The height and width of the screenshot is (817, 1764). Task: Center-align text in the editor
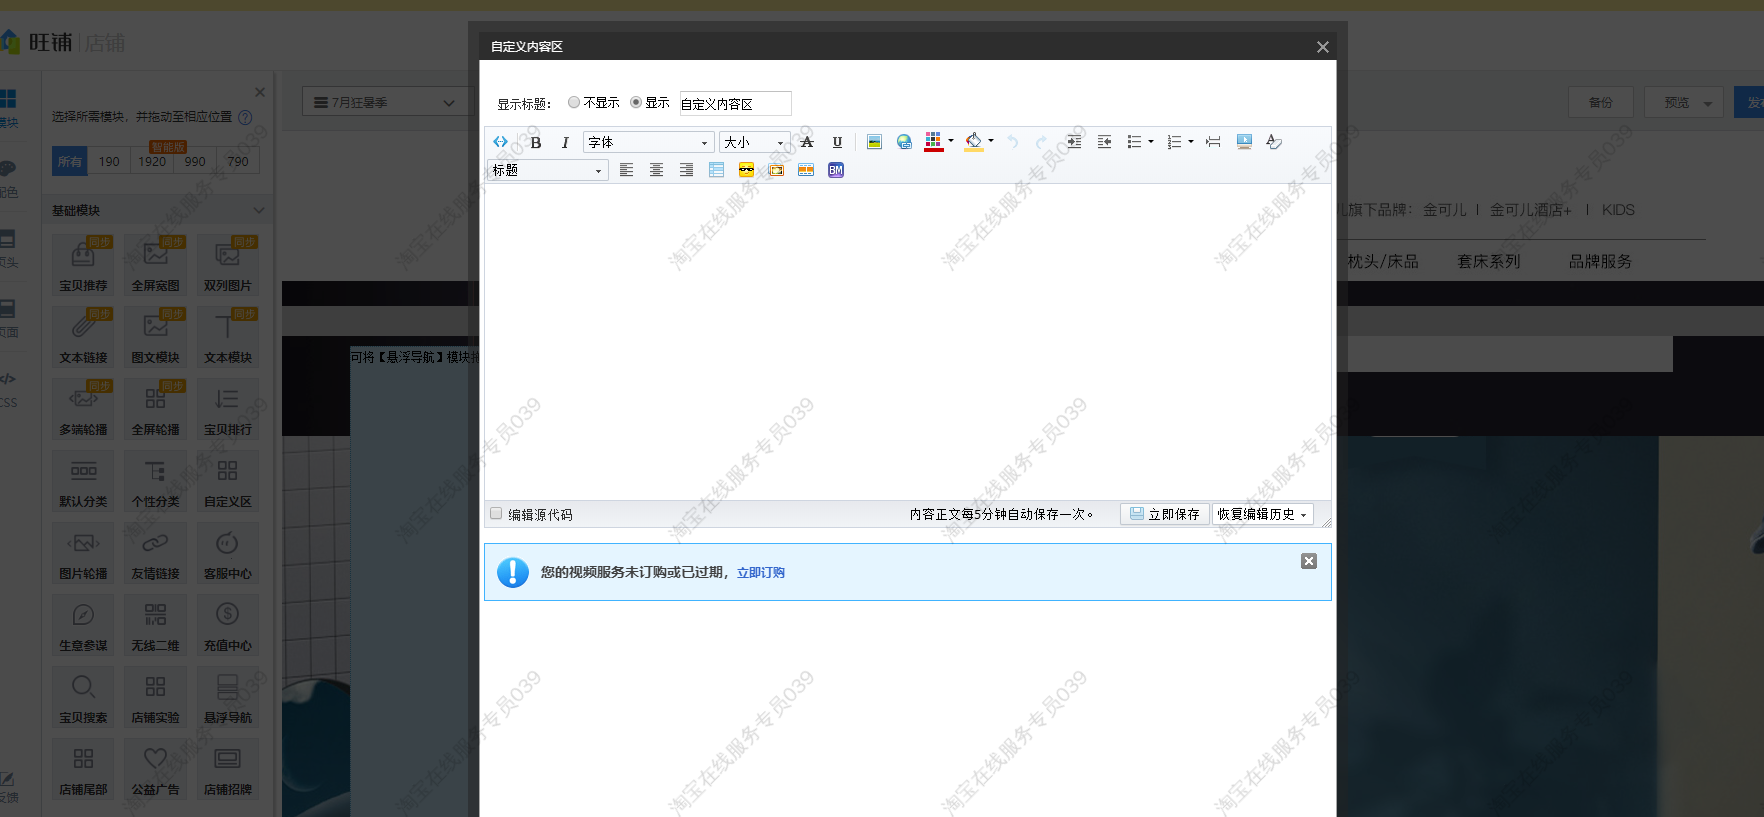(656, 170)
